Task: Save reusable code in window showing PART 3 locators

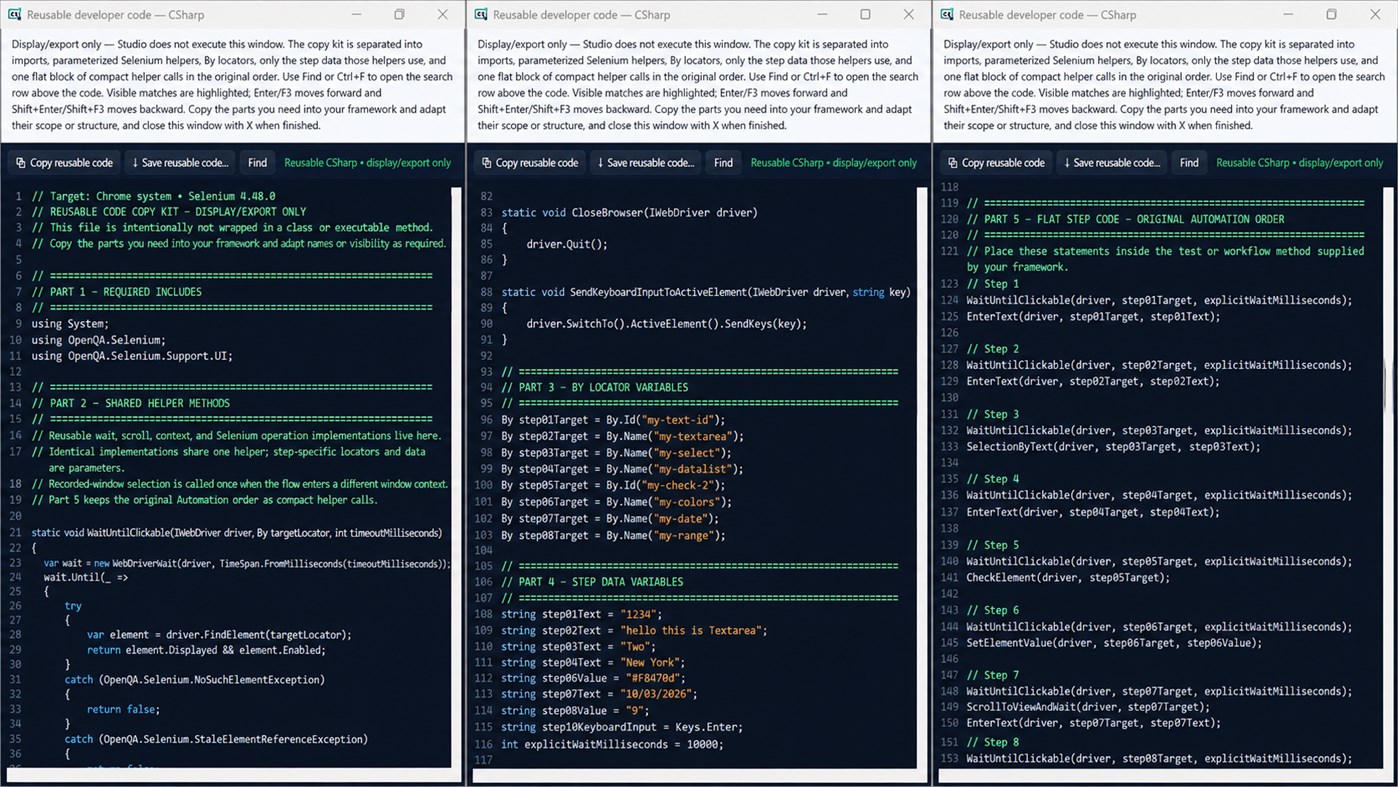Action: pos(647,163)
